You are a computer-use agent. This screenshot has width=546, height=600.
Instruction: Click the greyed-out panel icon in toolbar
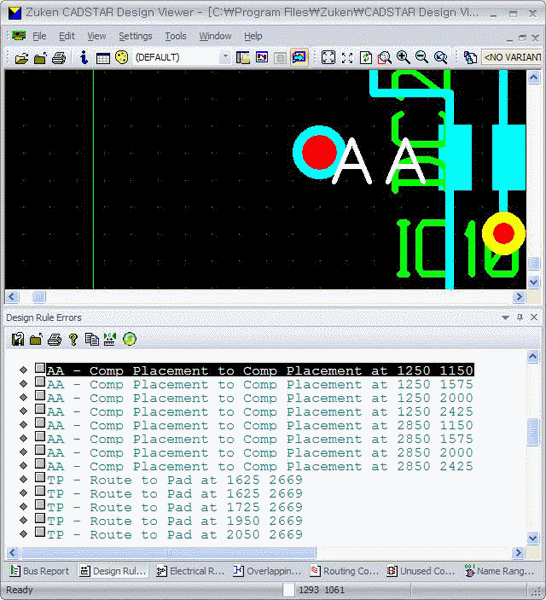tap(280, 58)
